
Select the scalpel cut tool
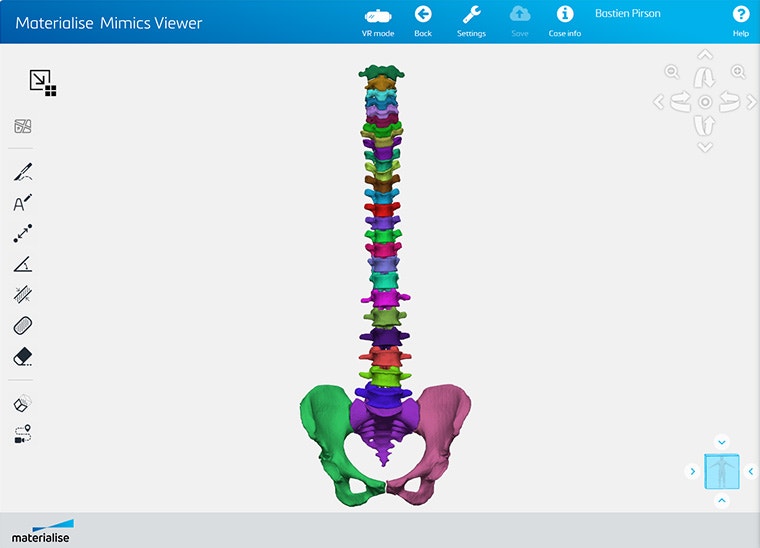coord(24,172)
